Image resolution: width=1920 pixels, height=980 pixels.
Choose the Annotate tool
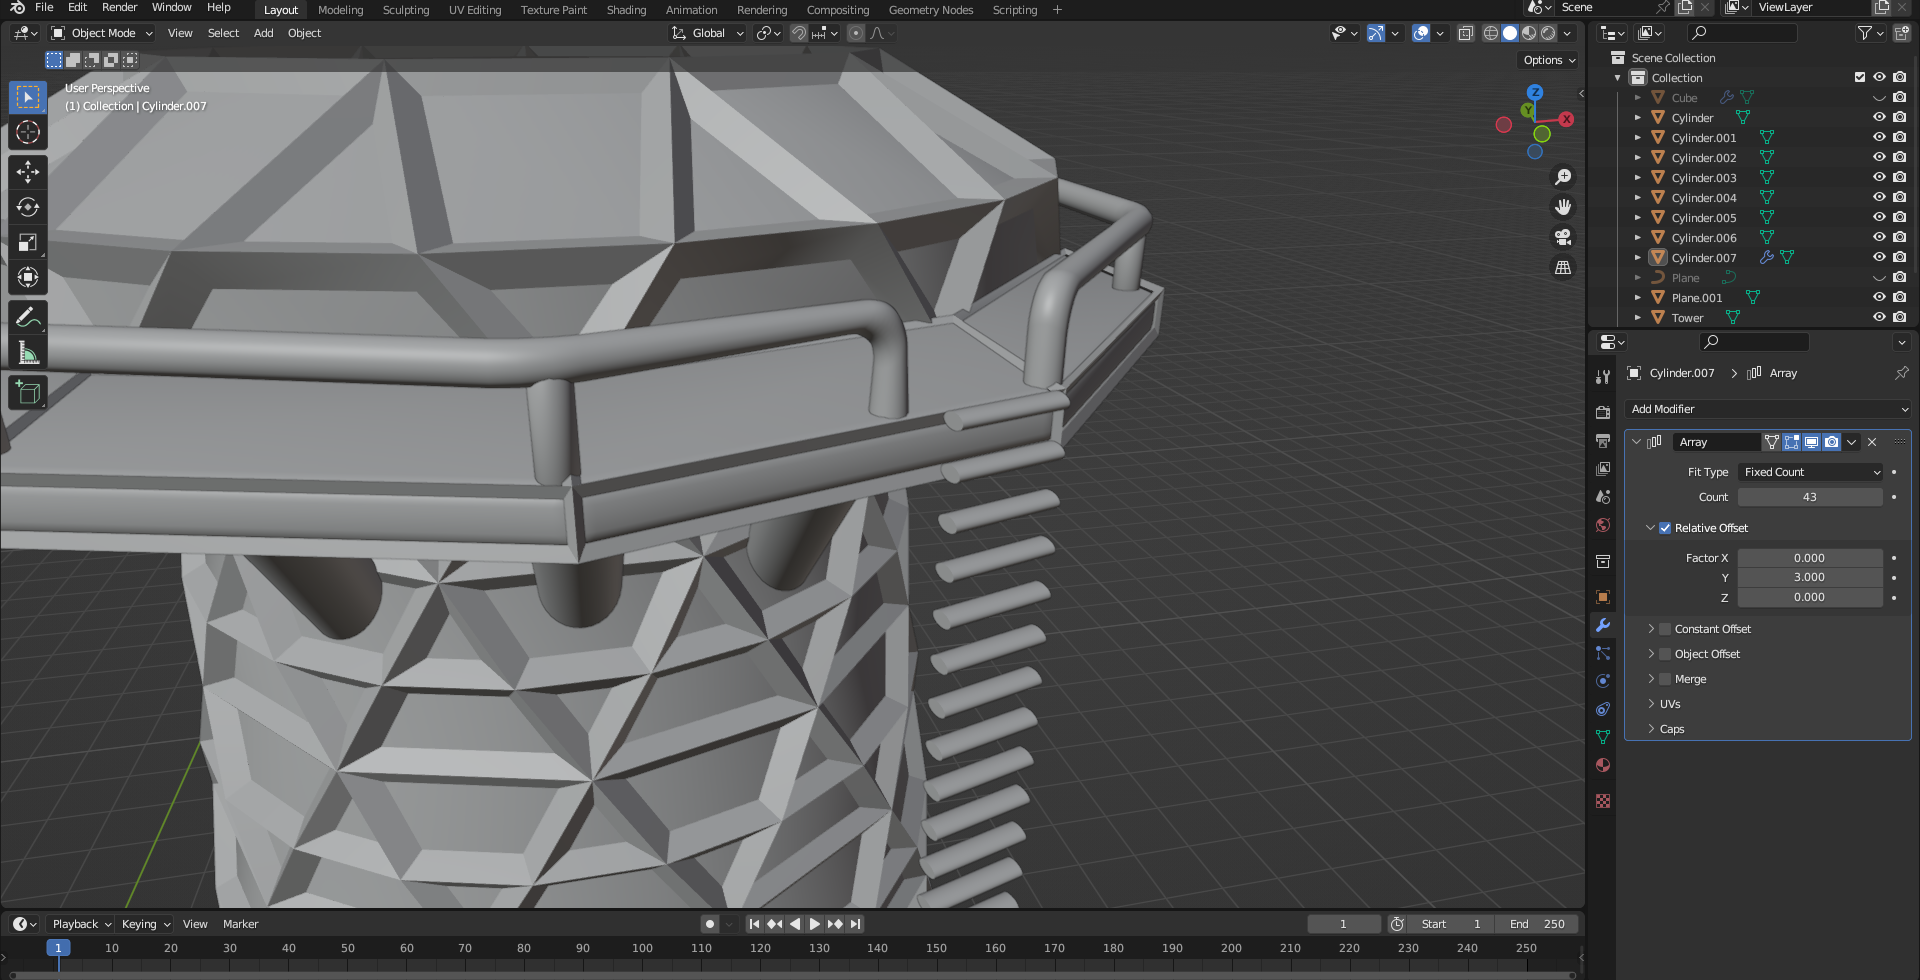[x=28, y=318]
